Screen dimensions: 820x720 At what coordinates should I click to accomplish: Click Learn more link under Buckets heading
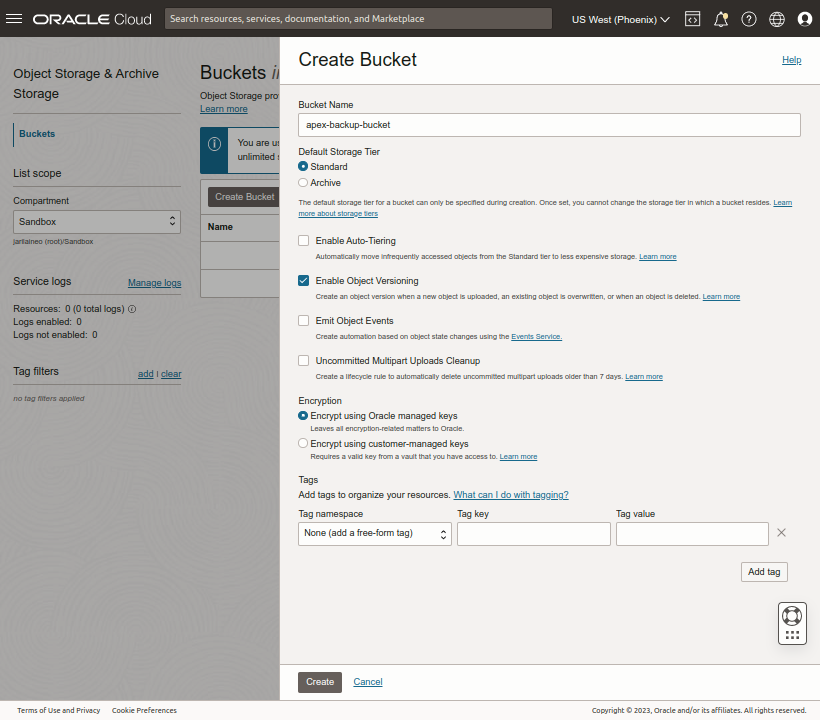[x=224, y=109]
